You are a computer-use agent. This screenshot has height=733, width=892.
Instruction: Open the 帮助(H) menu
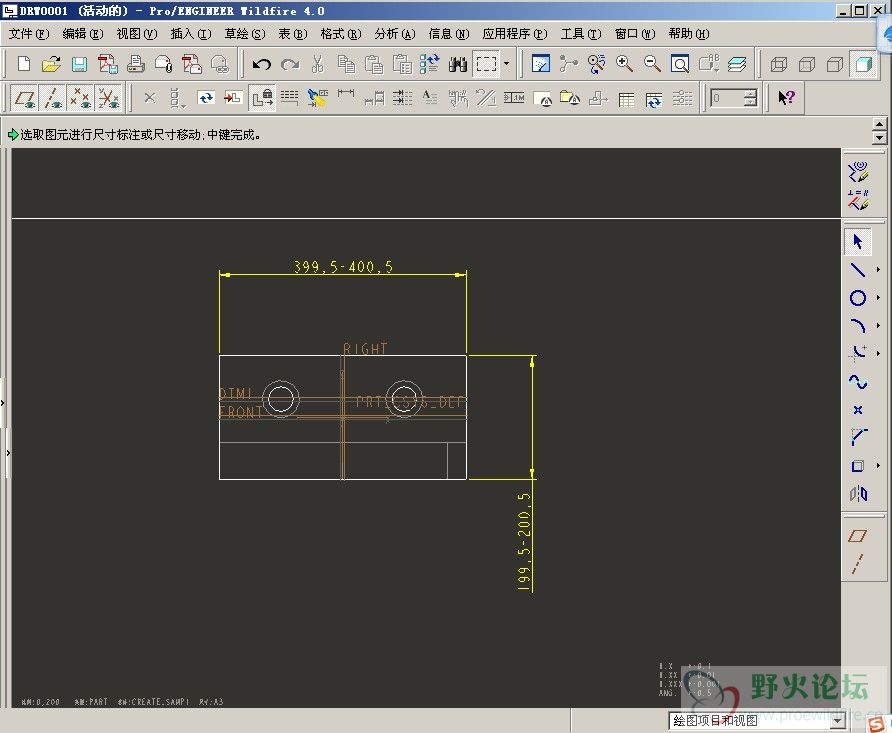pyautogui.click(x=688, y=34)
